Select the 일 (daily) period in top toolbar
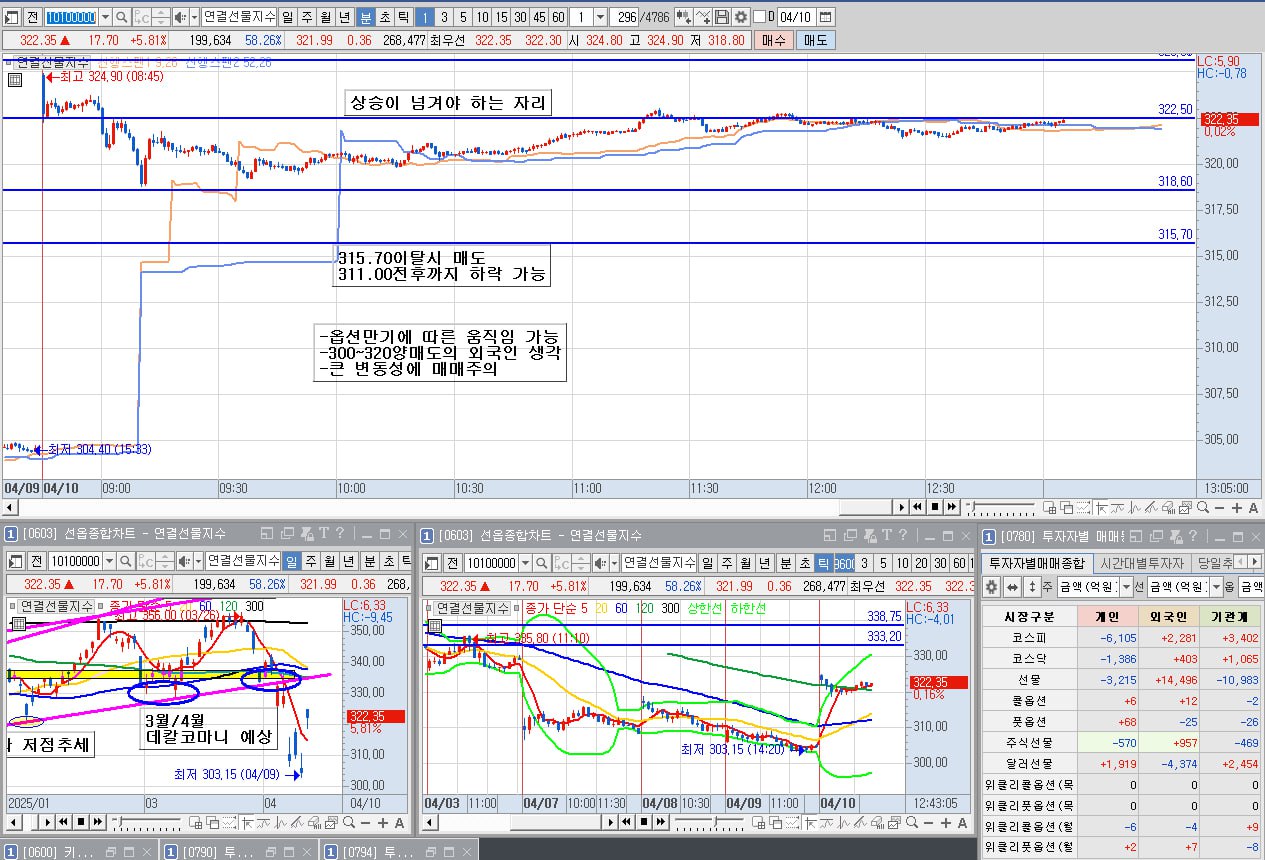Image resolution: width=1265 pixels, height=860 pixels. click(x=288, y=17)
